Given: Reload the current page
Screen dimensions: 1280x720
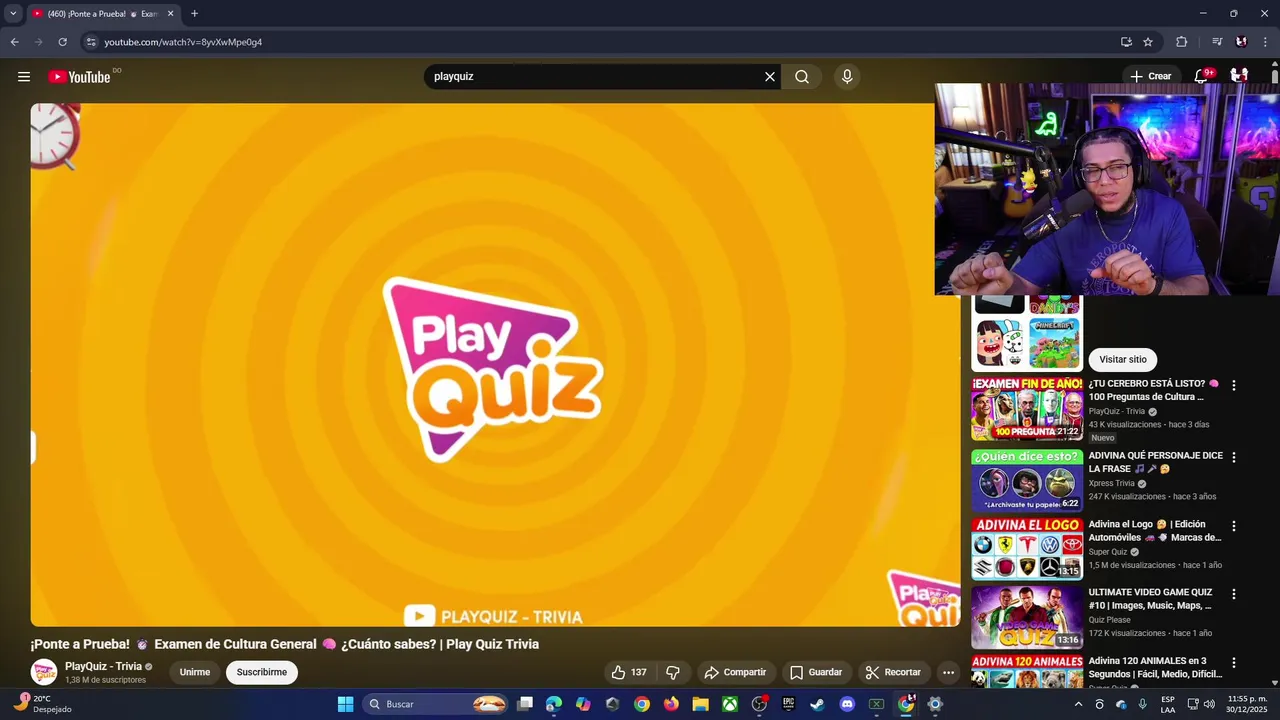Looking at the screenshot, I should (x=62, y=42).
